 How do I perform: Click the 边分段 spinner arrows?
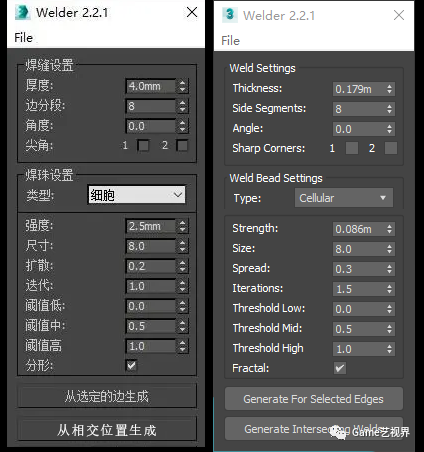182,106
